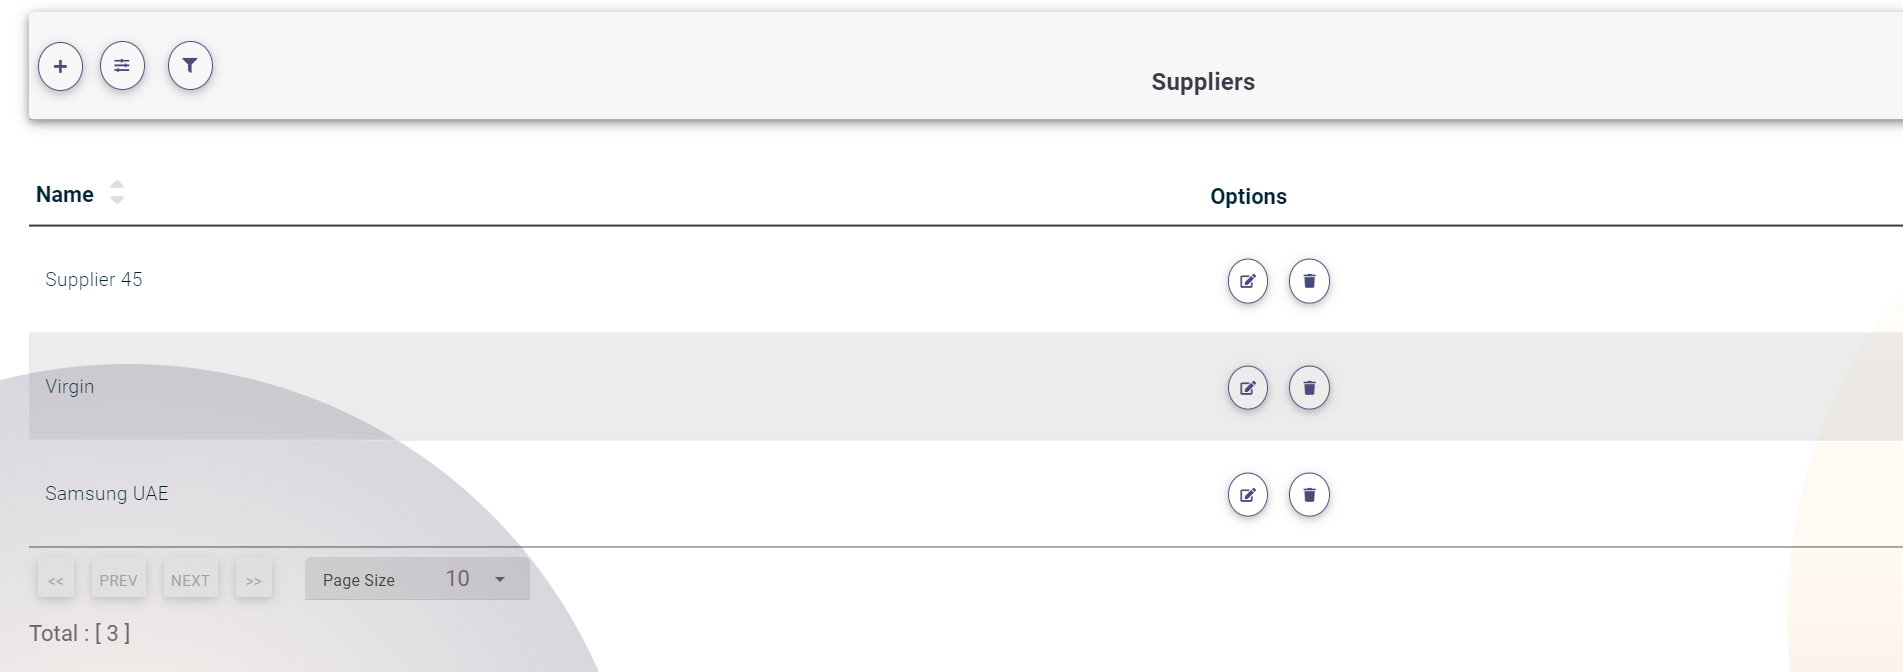Screen dimensions: 1903x672
Task: Open the filter funnel icon
Action: pyautogui.click(x=190, y=66)
